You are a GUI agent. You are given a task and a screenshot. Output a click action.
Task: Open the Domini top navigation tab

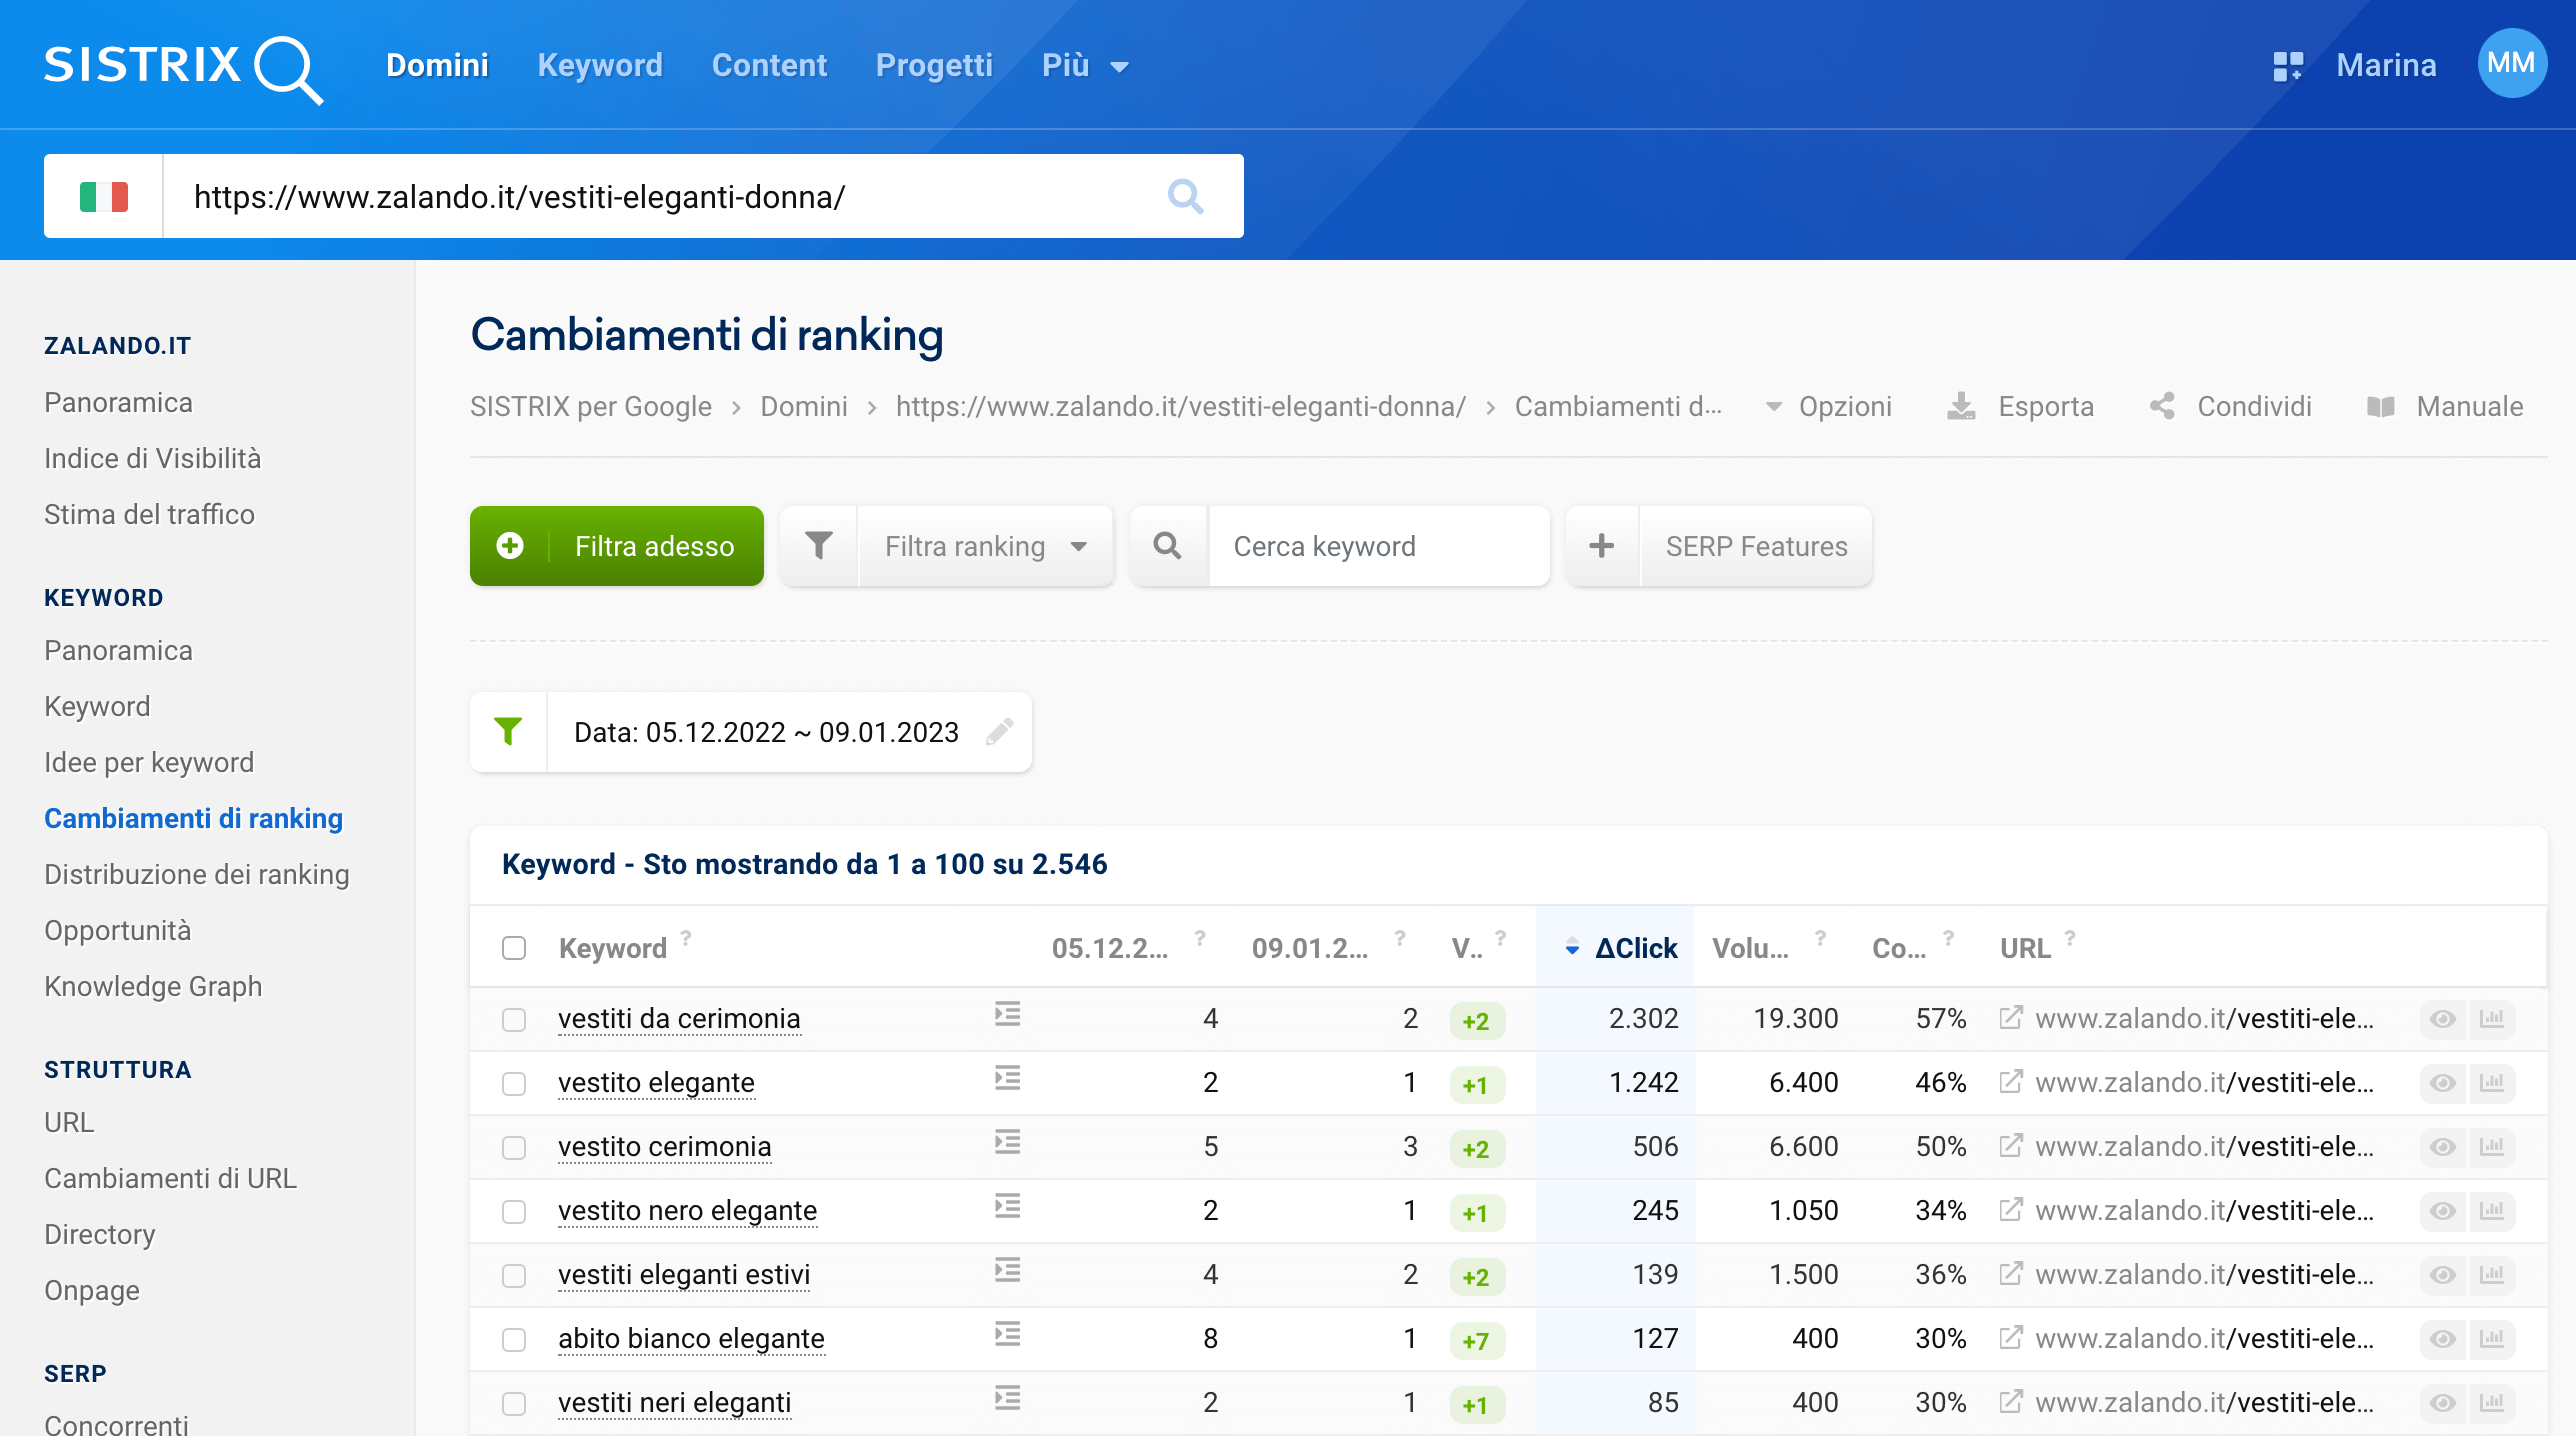click(x=437, y=65)
